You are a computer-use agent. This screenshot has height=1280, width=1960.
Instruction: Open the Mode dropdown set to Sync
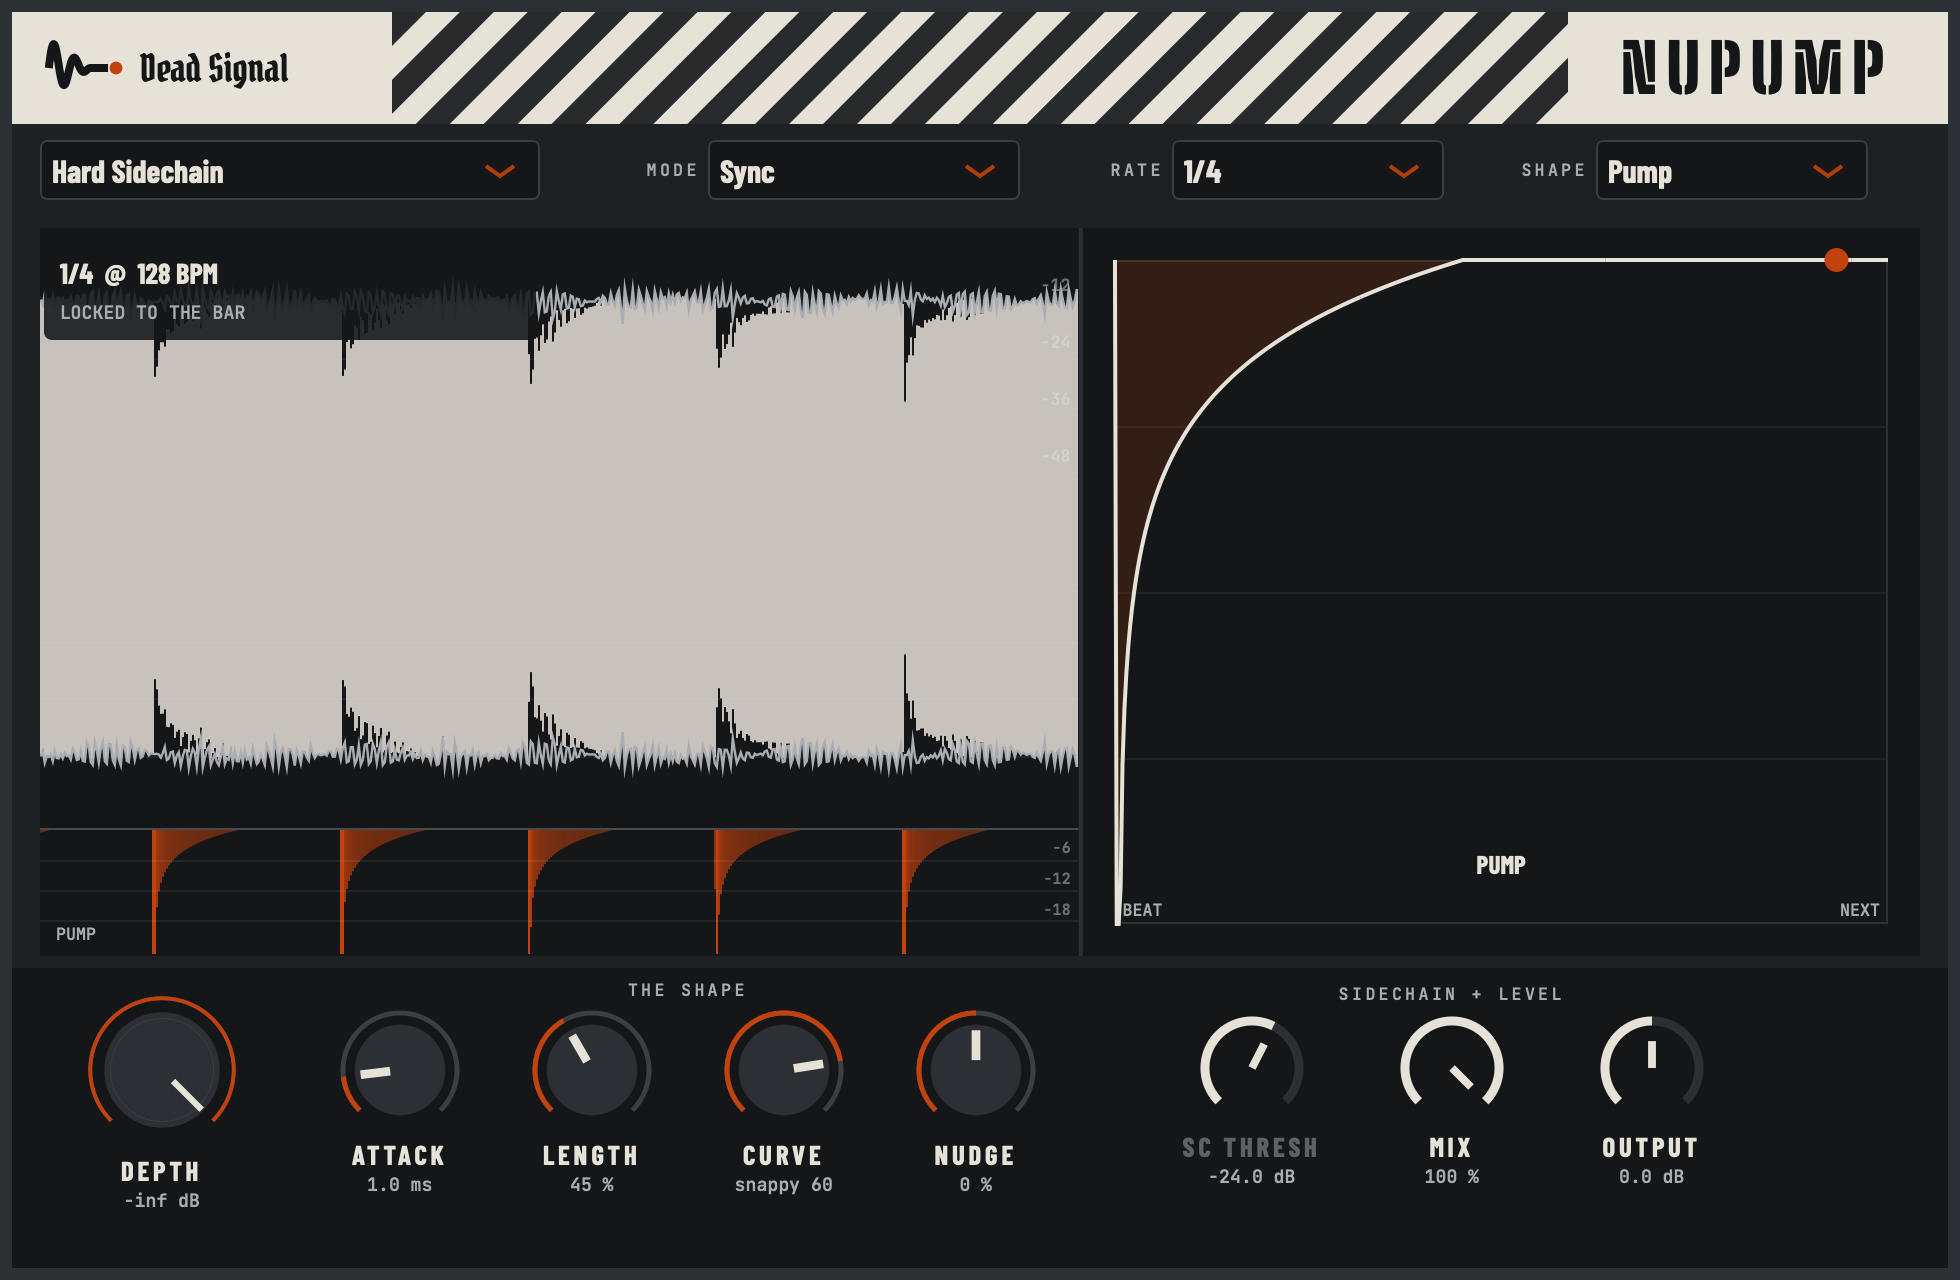(x=864, y=171)
